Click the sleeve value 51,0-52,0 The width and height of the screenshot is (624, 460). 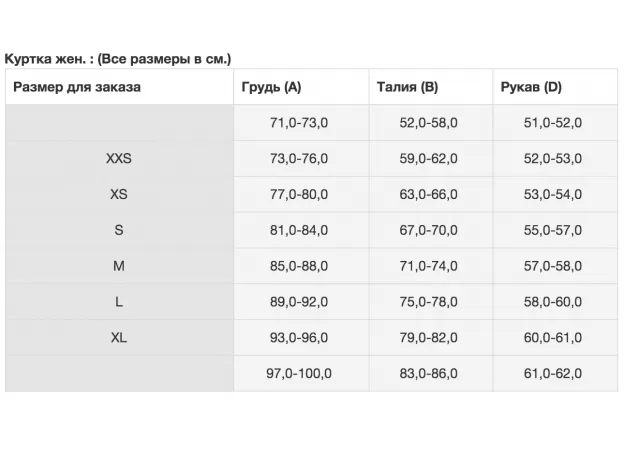click(x=553, y=123)
